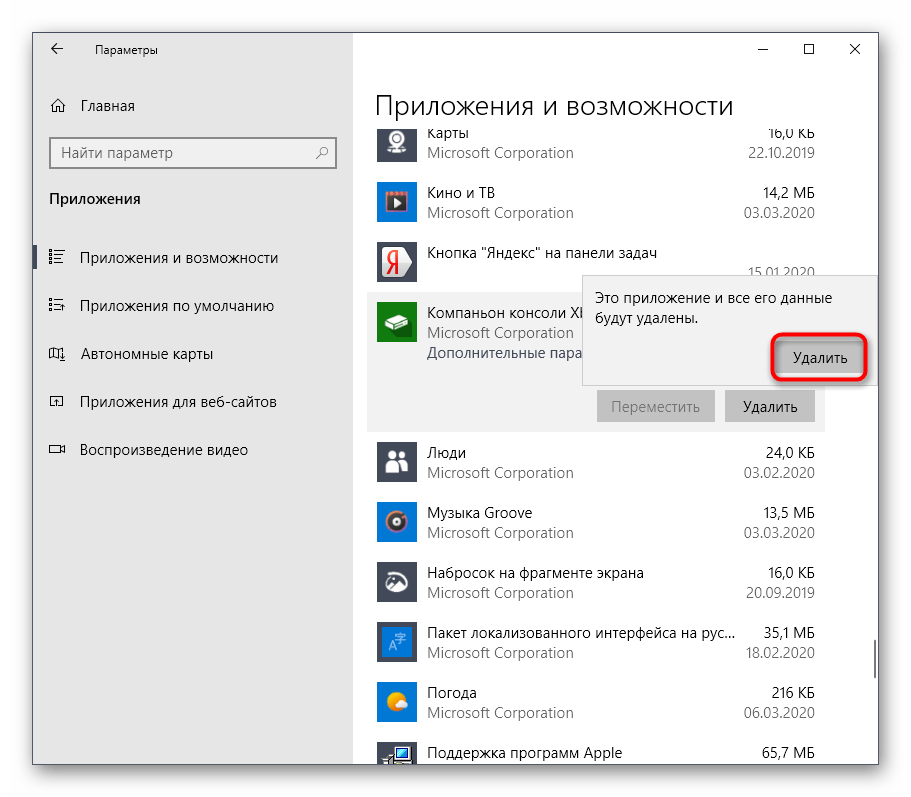Switch to Воспроизведение видео section
The image size is (911, 797).
163,450
